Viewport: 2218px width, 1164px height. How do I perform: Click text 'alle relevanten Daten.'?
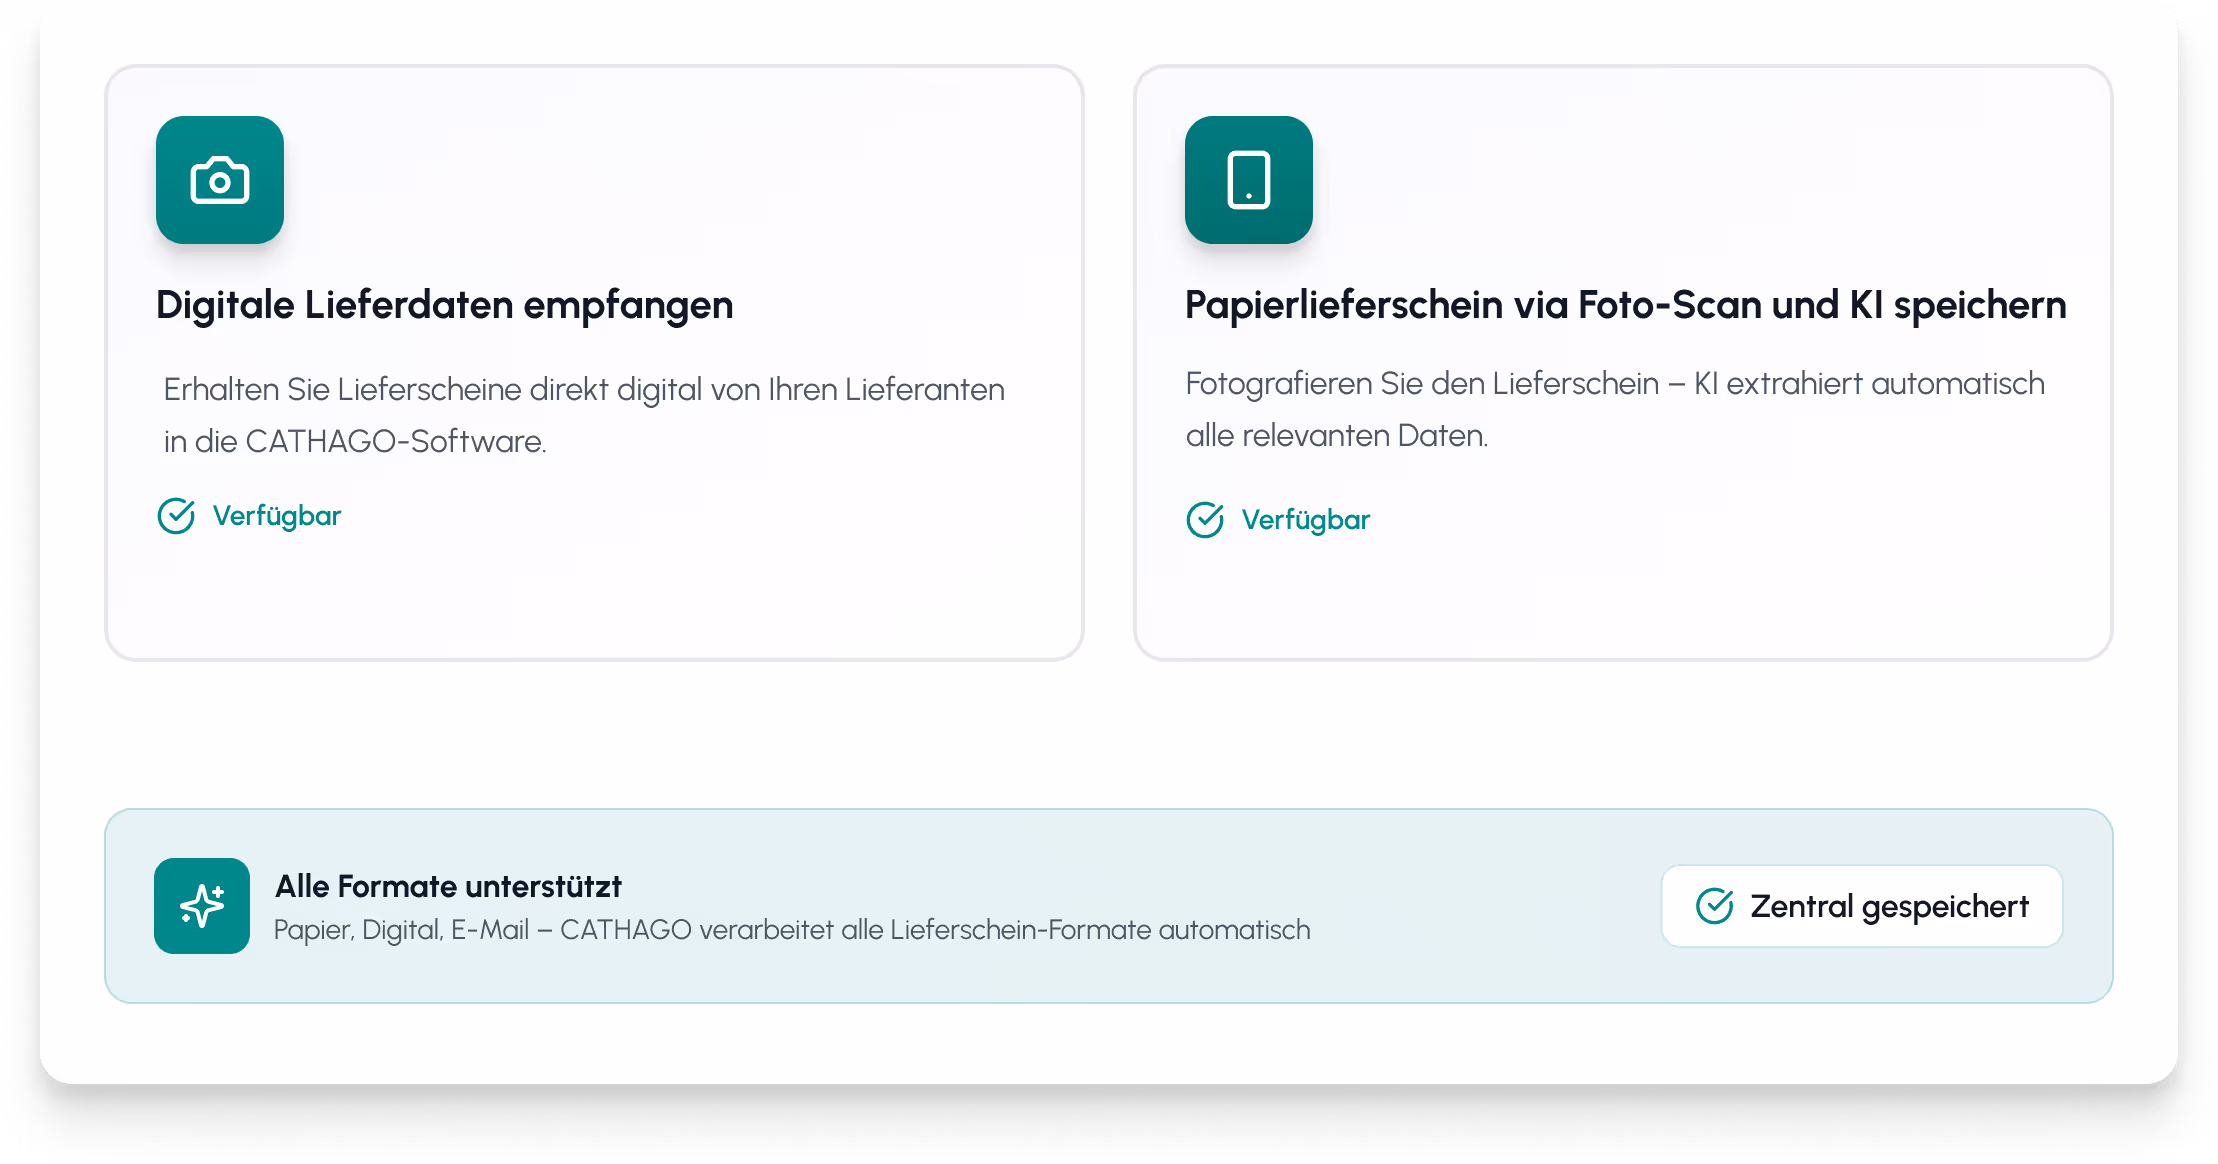1336,436
